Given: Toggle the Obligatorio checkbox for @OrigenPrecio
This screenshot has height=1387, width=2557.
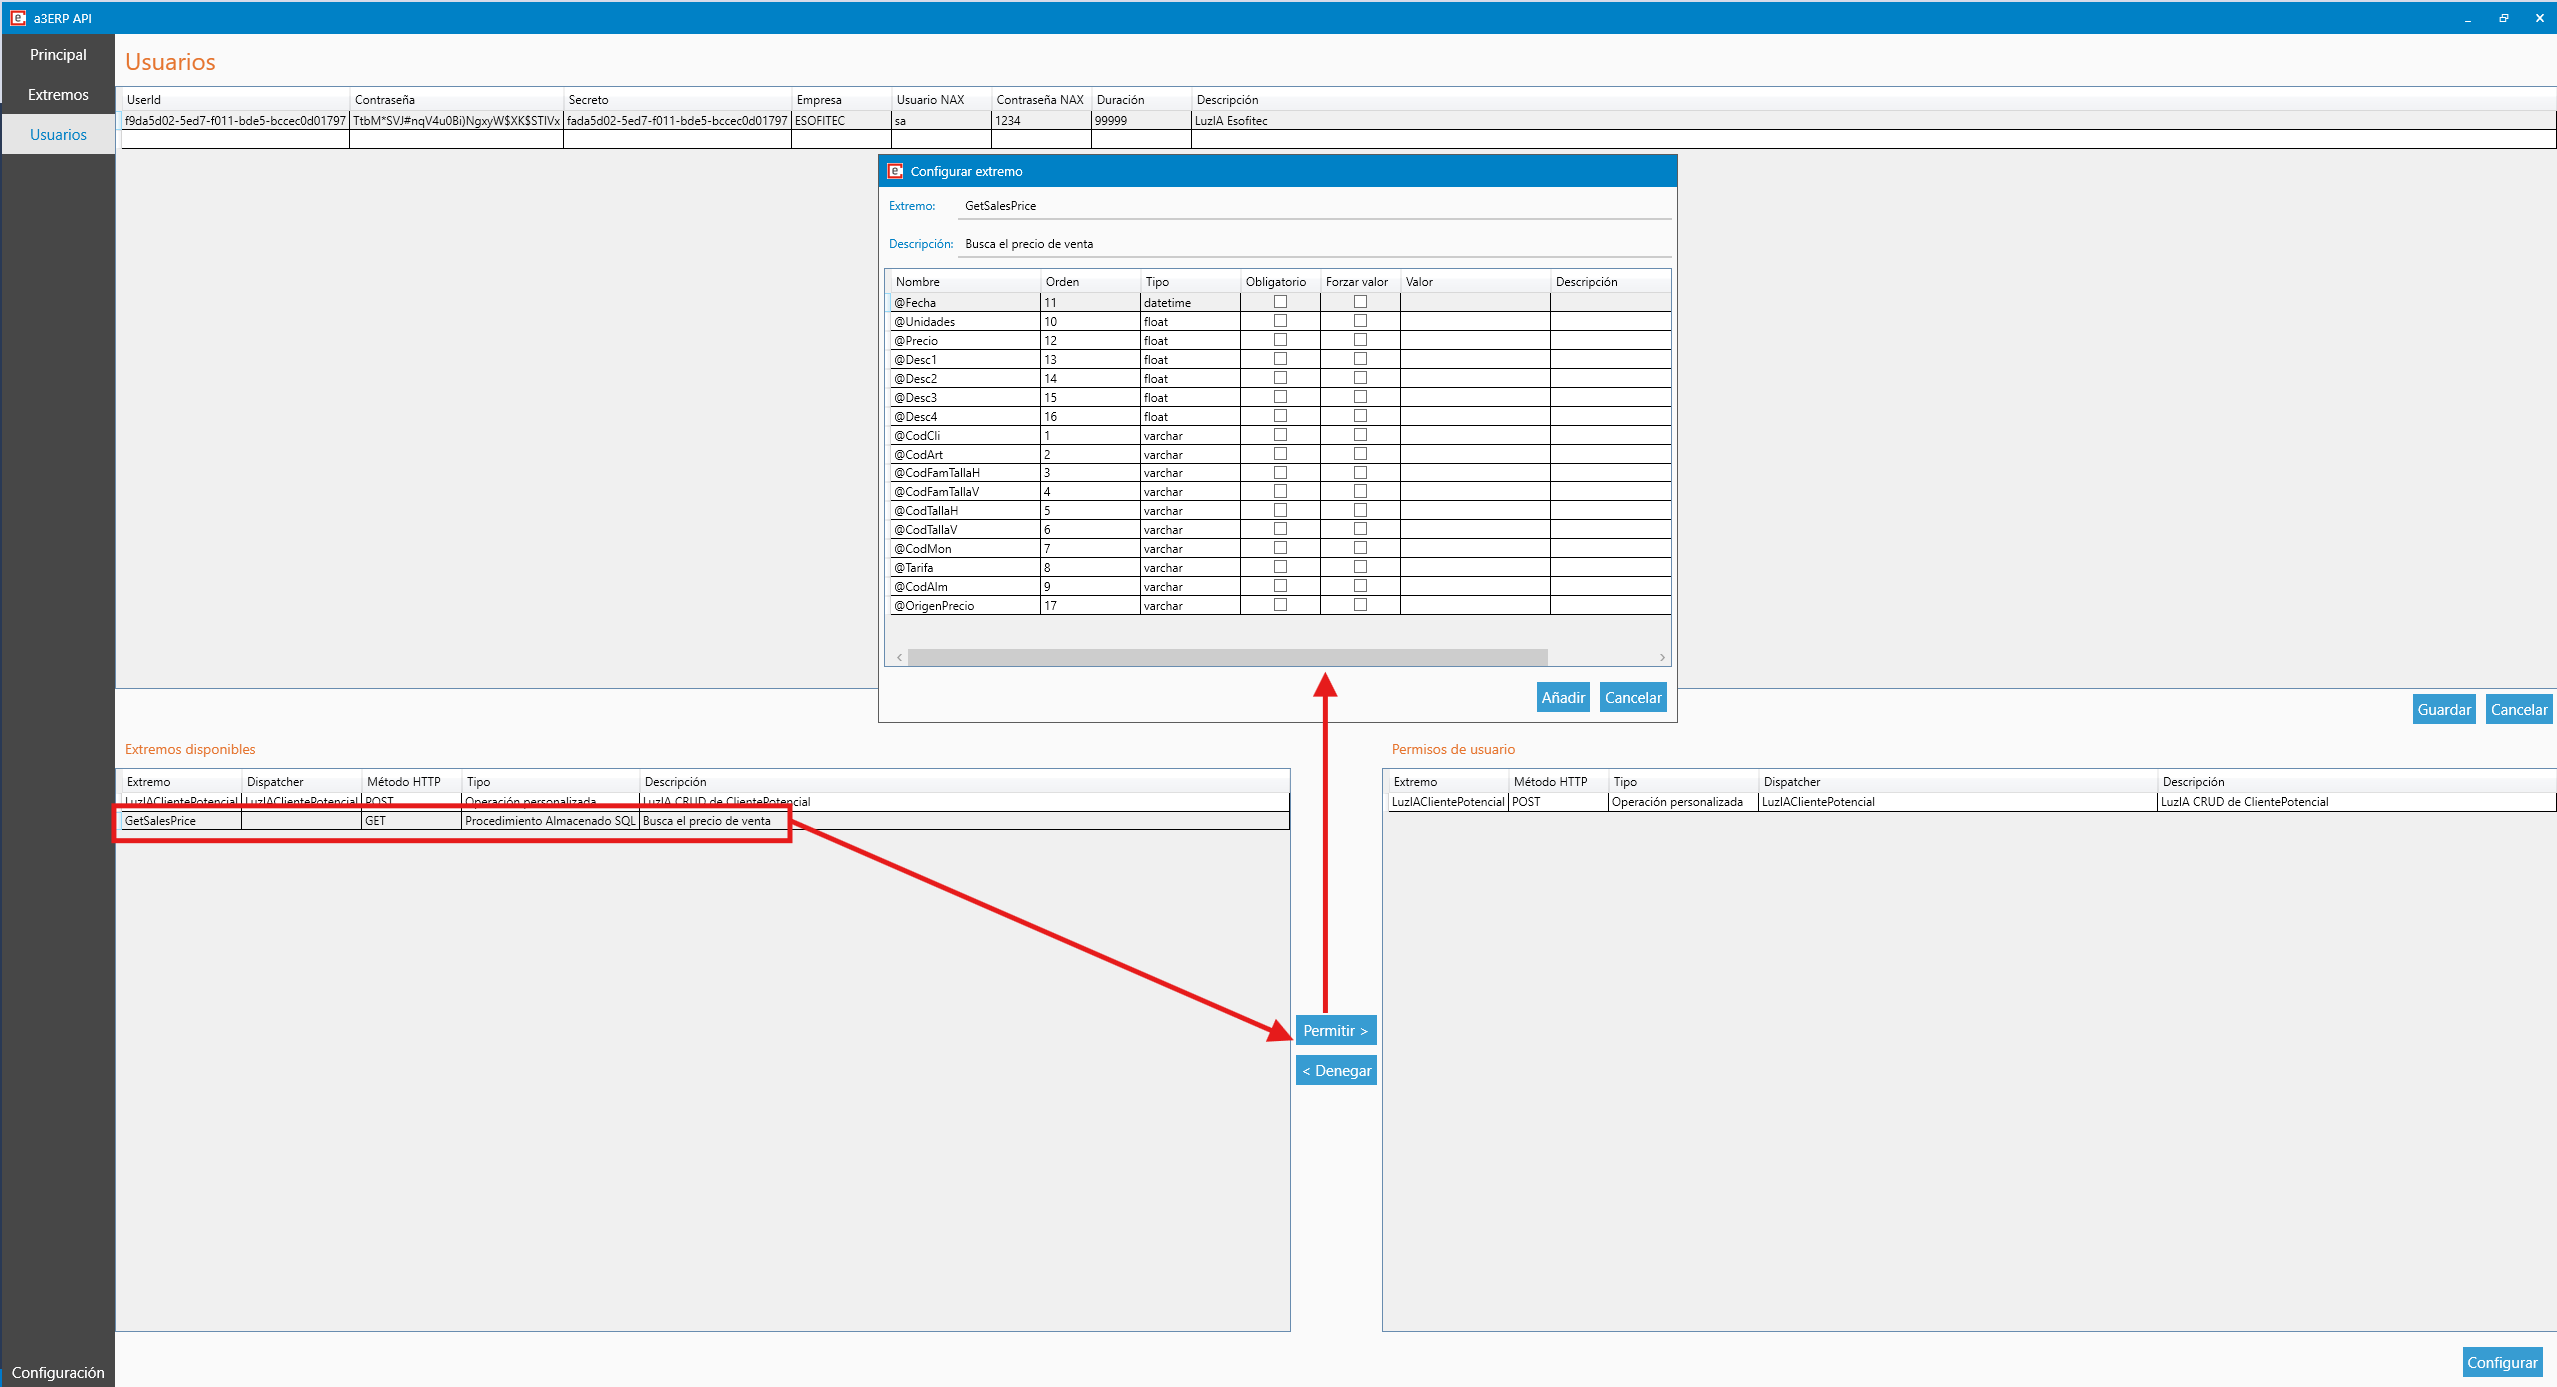Looking at the screenshot, I should (x=1280, y=605).
